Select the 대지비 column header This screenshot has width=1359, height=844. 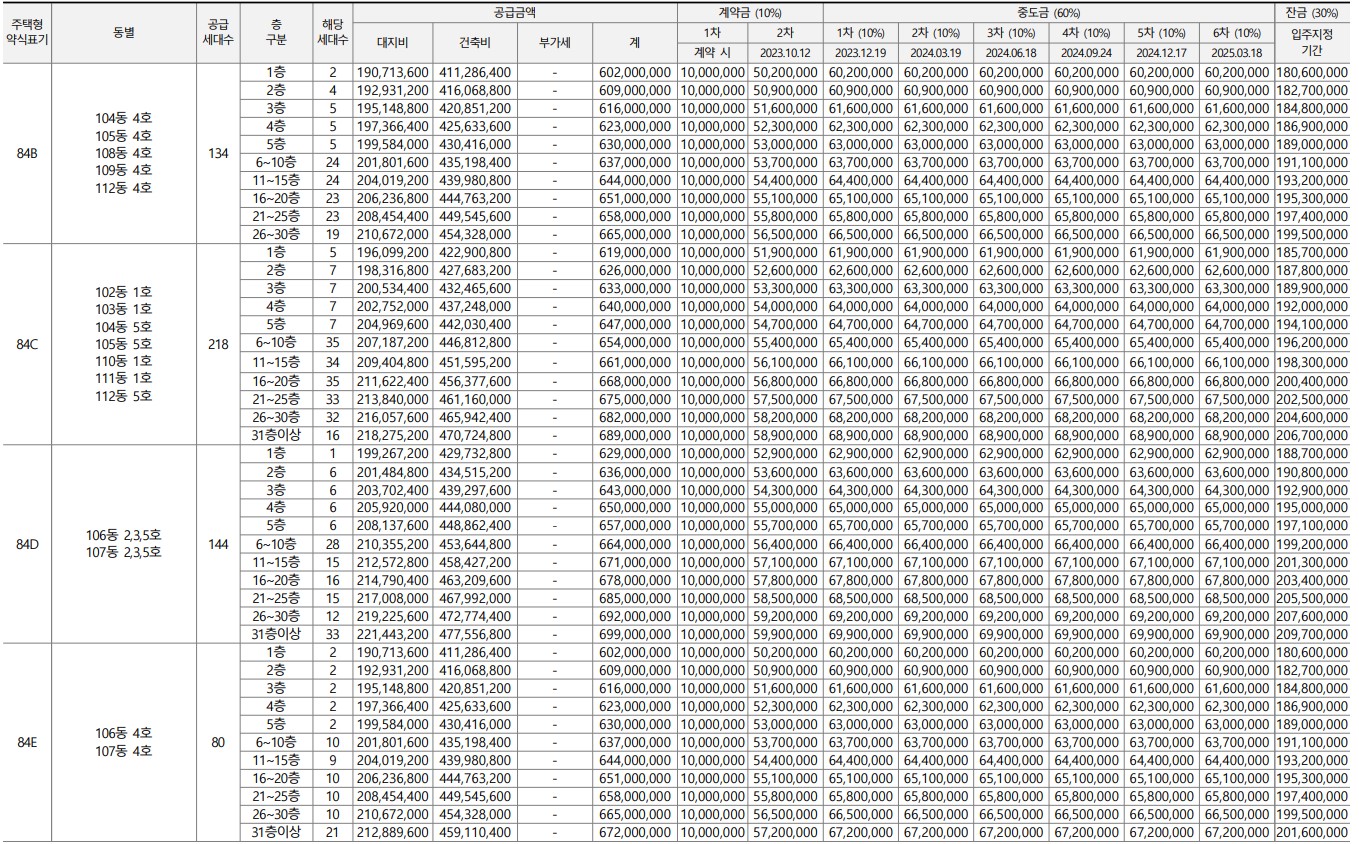click(392, 44)
